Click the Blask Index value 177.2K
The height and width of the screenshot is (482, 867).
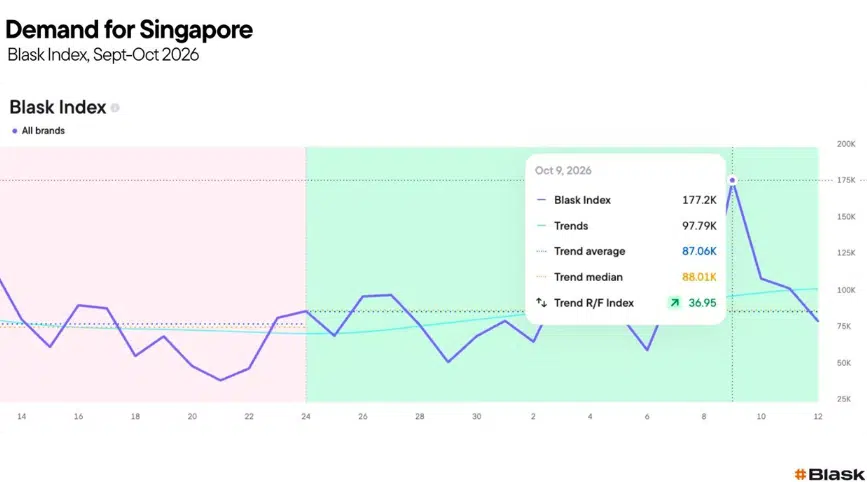pyautogui.click(x=699, y=200)
